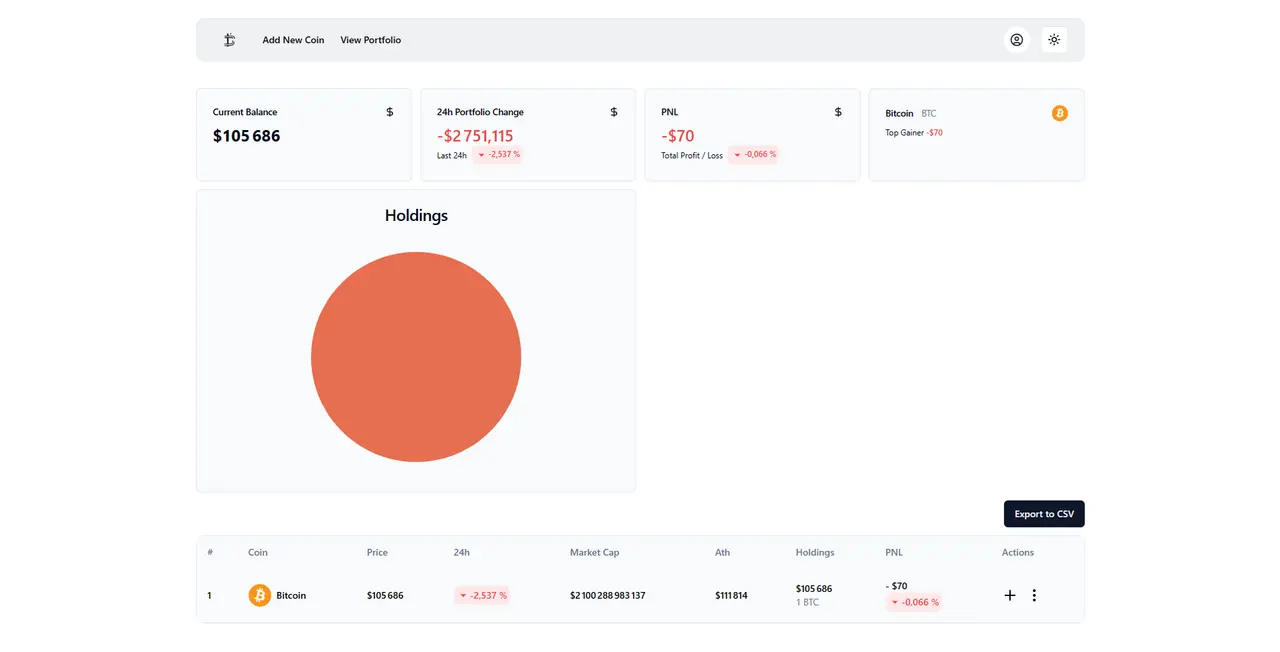Open the user profile icon

[1016, 40]
